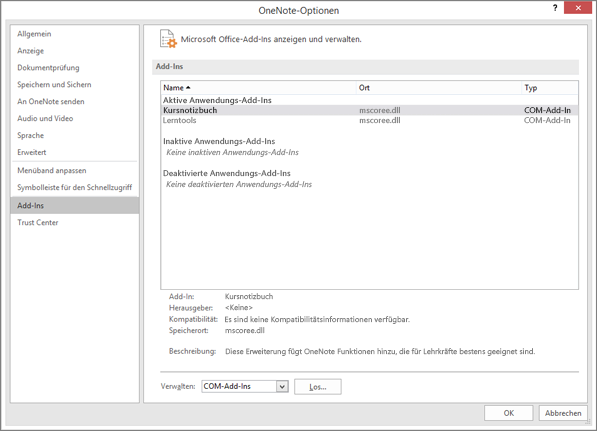This screenshot has width=597, height=431.
Task: Open Audio und Video settings
Action: click(x=45, y=118)
